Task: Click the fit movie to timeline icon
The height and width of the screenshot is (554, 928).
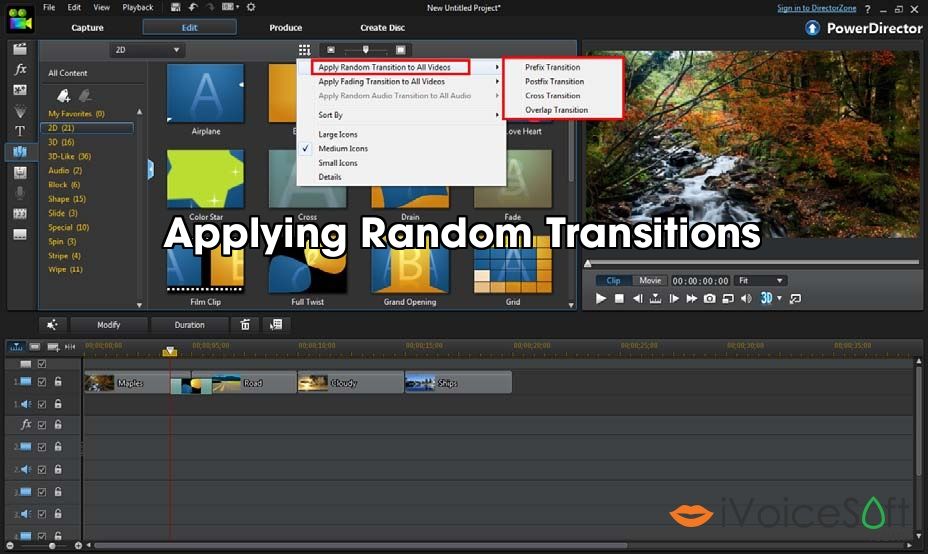Action: click(x=70, y=346)
